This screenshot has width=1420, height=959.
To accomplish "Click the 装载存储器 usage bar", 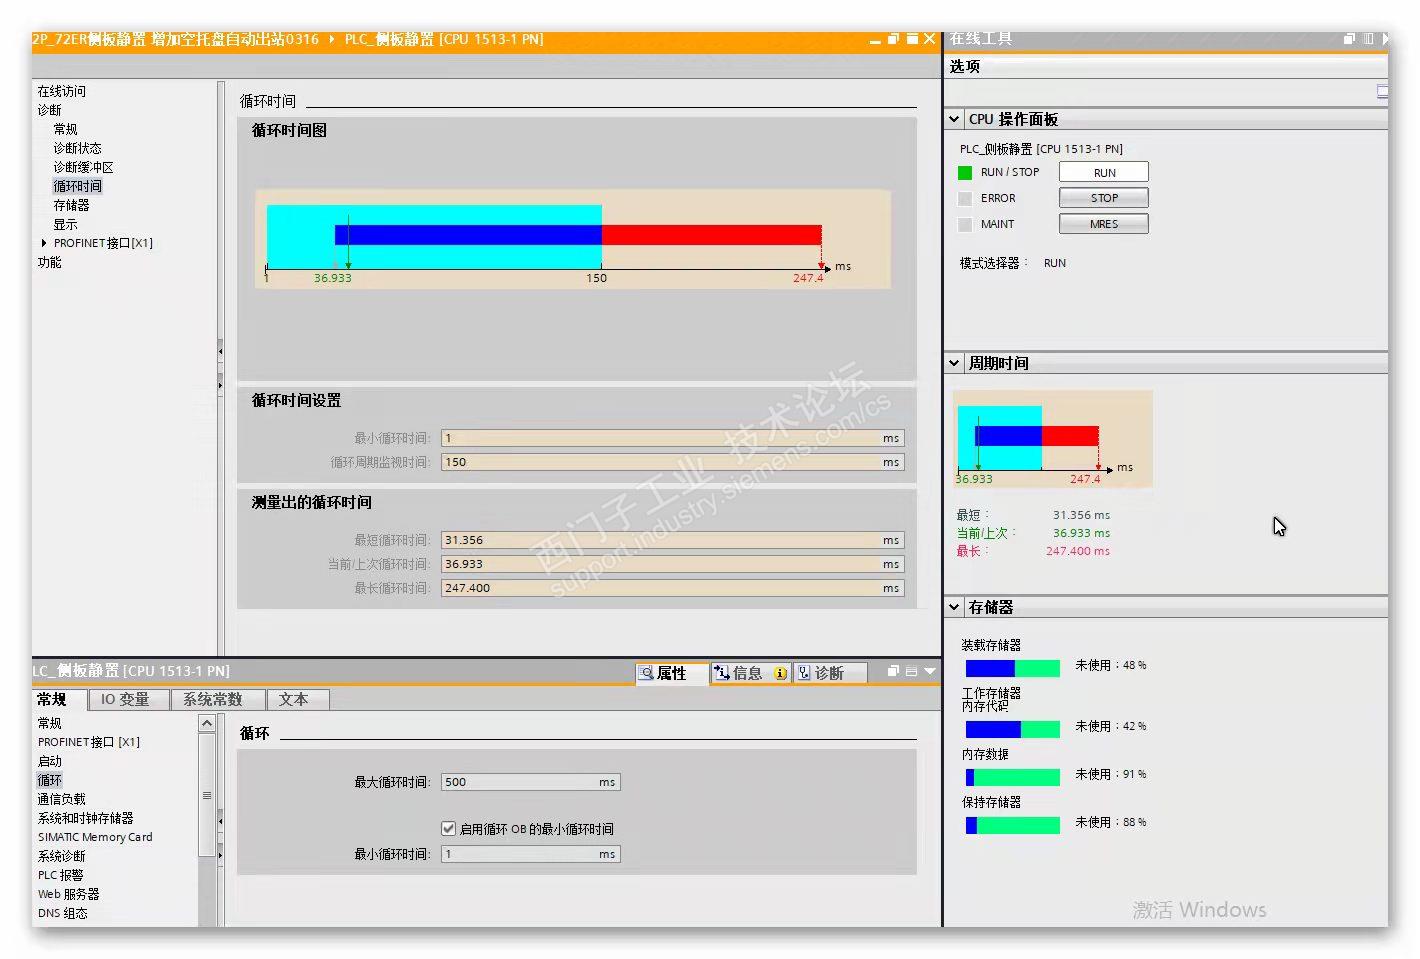I will (1012, 668).
